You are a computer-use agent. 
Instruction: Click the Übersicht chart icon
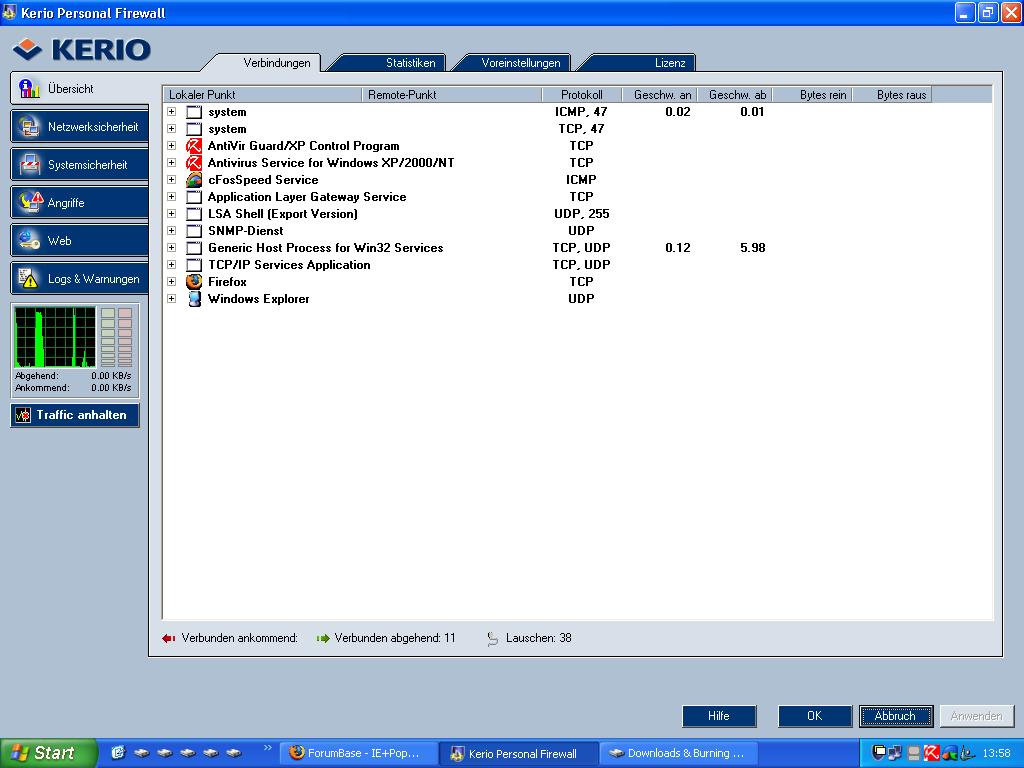pyautogui.click(x=29, y=88)
